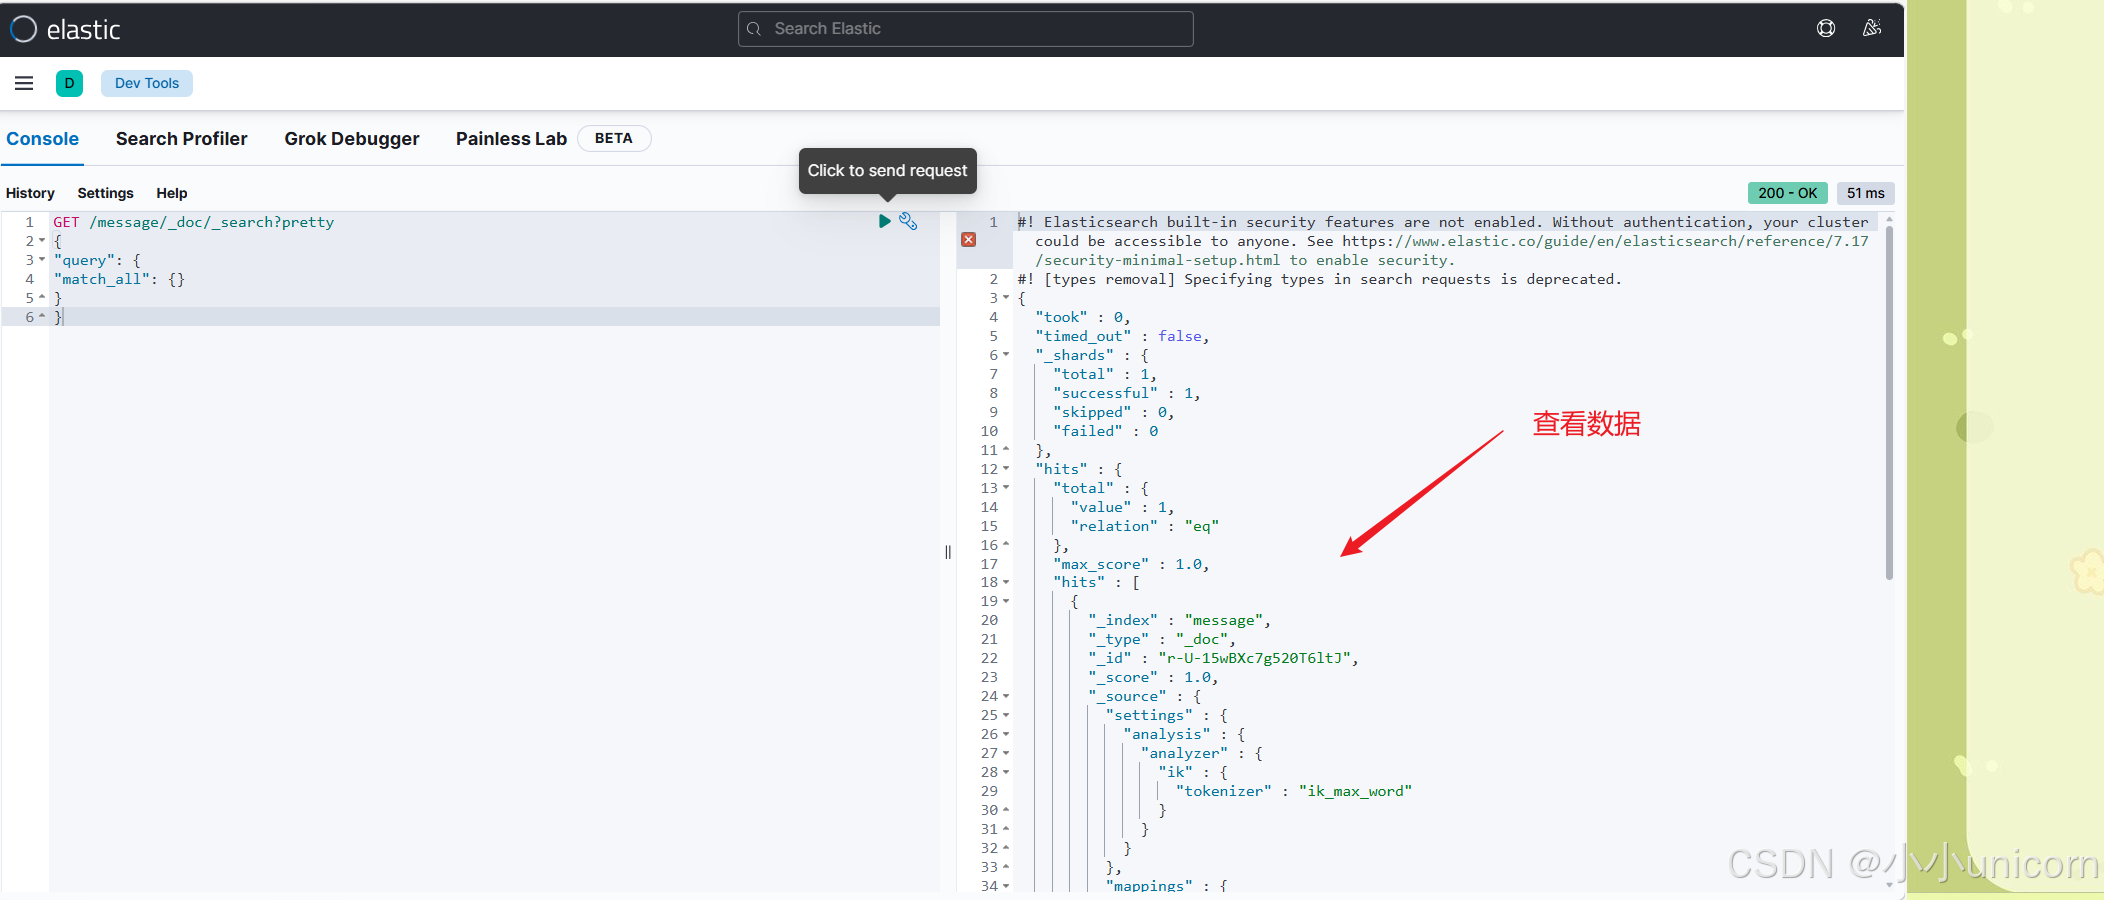This screenshot has width=2104, height=900.
Task: Switch to the Console tab
Action: coord(42,139)
